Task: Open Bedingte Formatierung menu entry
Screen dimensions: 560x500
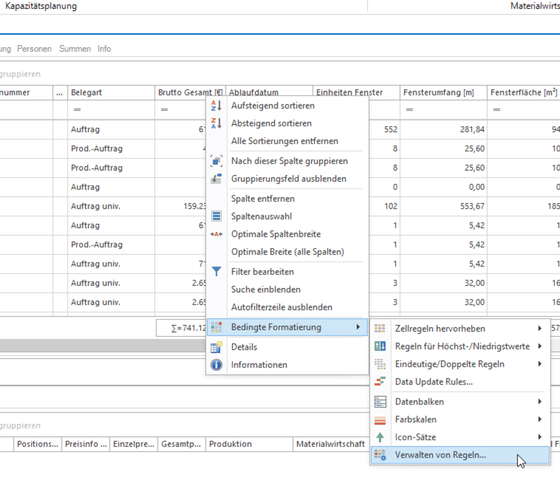Action: pyautogui.click(x=287, y=327)
